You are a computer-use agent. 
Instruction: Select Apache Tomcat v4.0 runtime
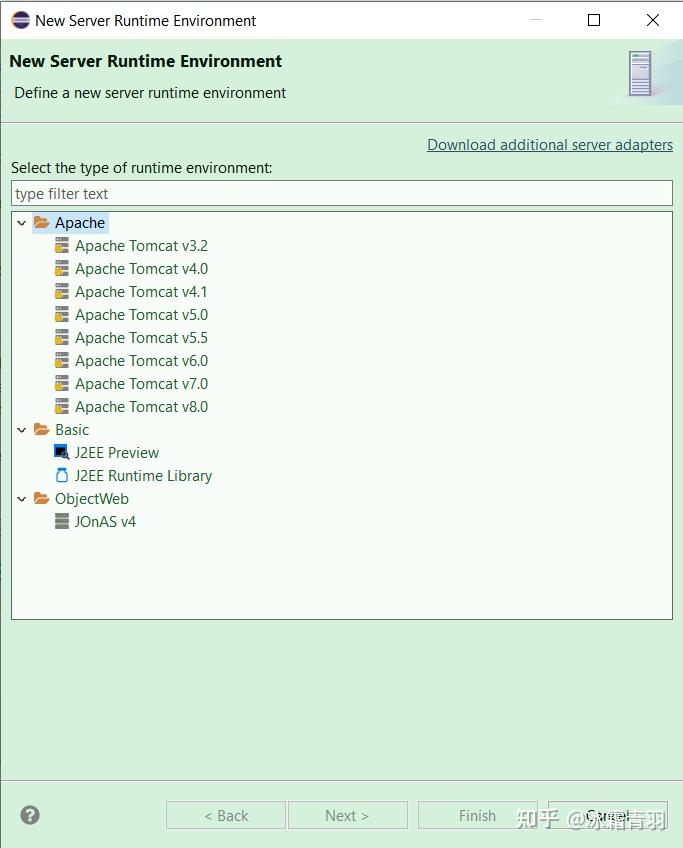(141, 268)
